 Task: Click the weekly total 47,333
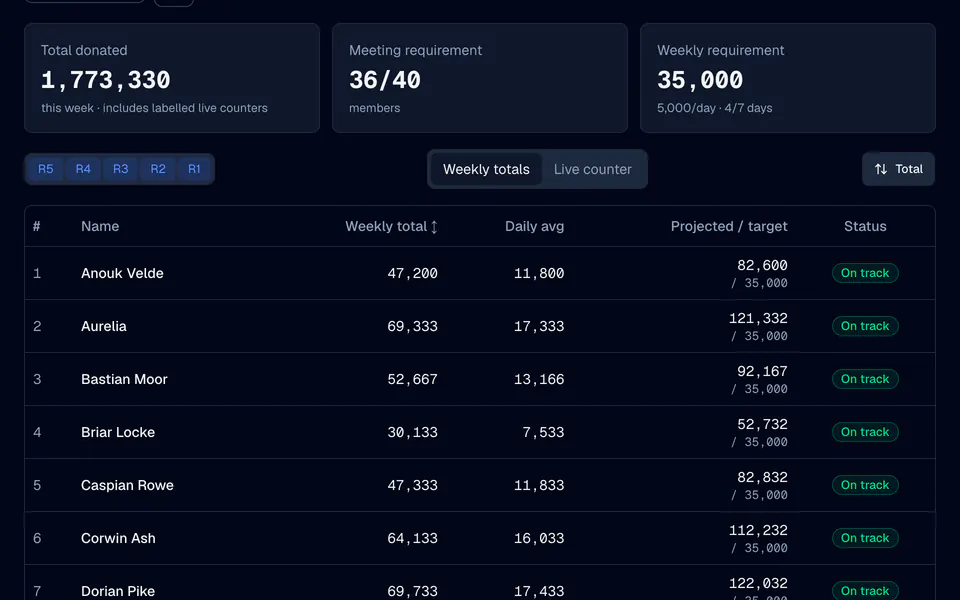[x=413, y=485]
